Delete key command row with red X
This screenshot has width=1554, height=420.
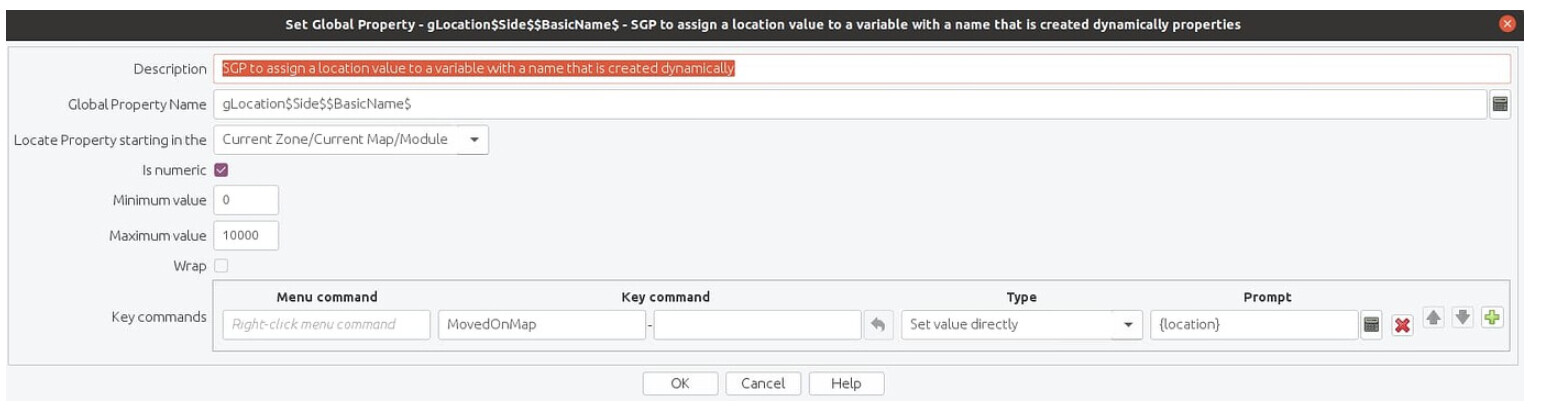[x=1402, y=325]
